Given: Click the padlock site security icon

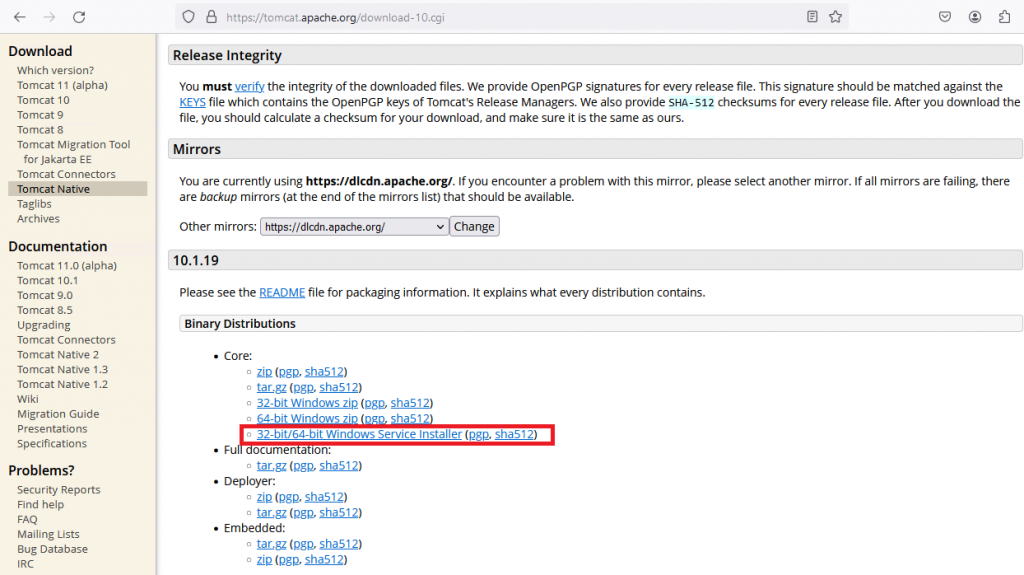Looking at the screenshot, I should tap(211, 17).
